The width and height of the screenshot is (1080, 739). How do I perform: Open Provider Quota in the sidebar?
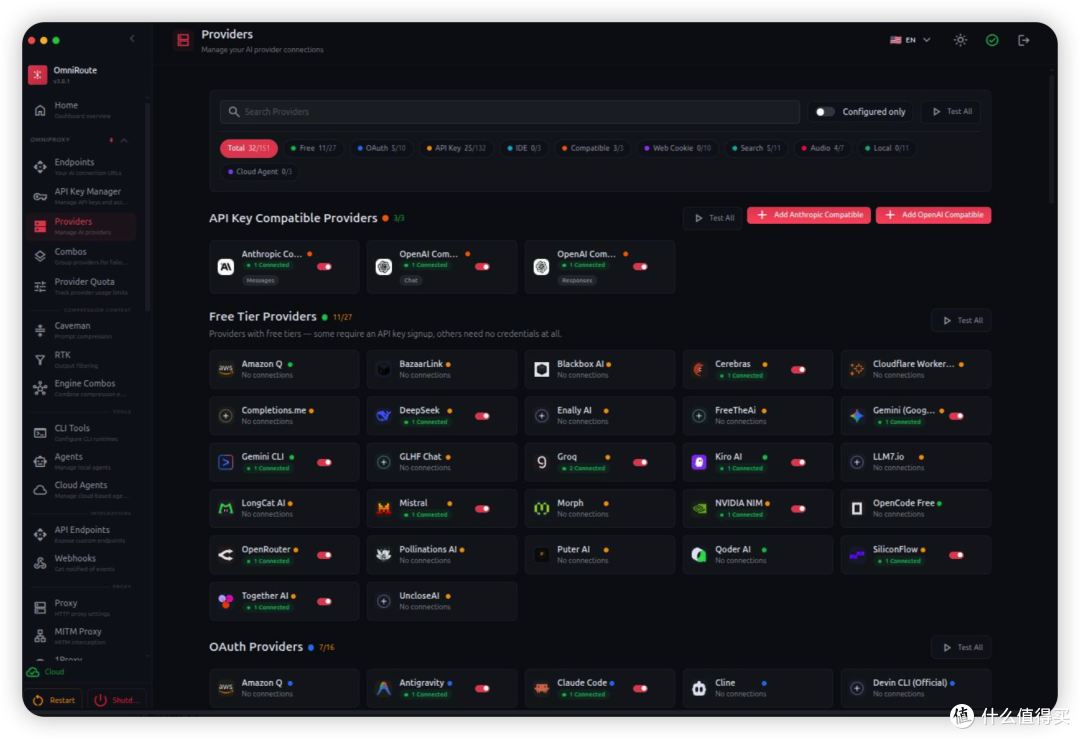83,286
